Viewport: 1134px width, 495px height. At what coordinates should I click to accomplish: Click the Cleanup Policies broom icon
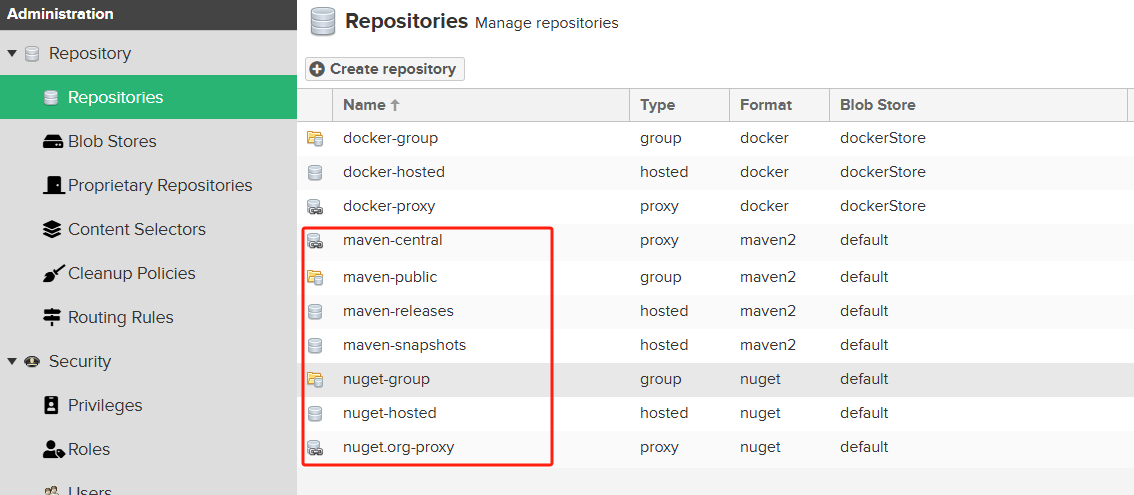coord(53,274)
